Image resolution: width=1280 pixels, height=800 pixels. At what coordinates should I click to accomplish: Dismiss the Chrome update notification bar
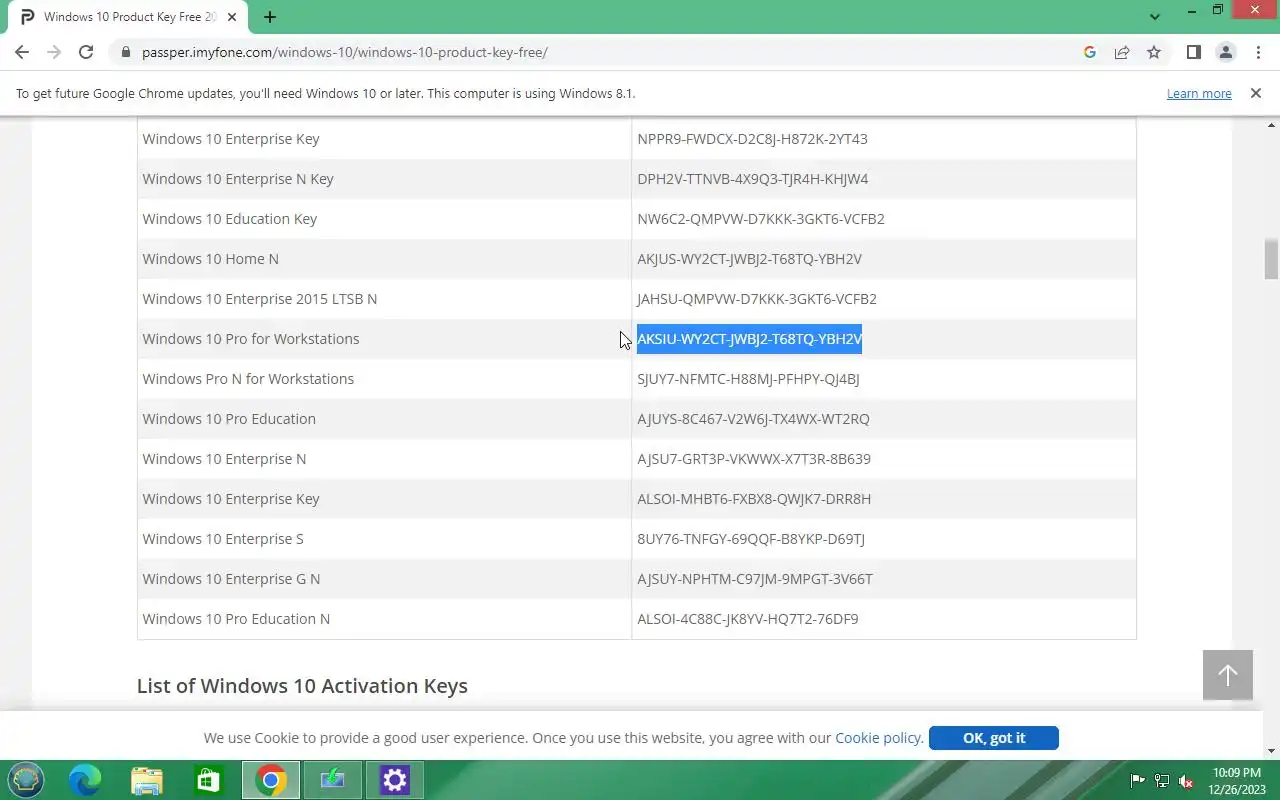pyautogui.click(x=1256, y=93)
